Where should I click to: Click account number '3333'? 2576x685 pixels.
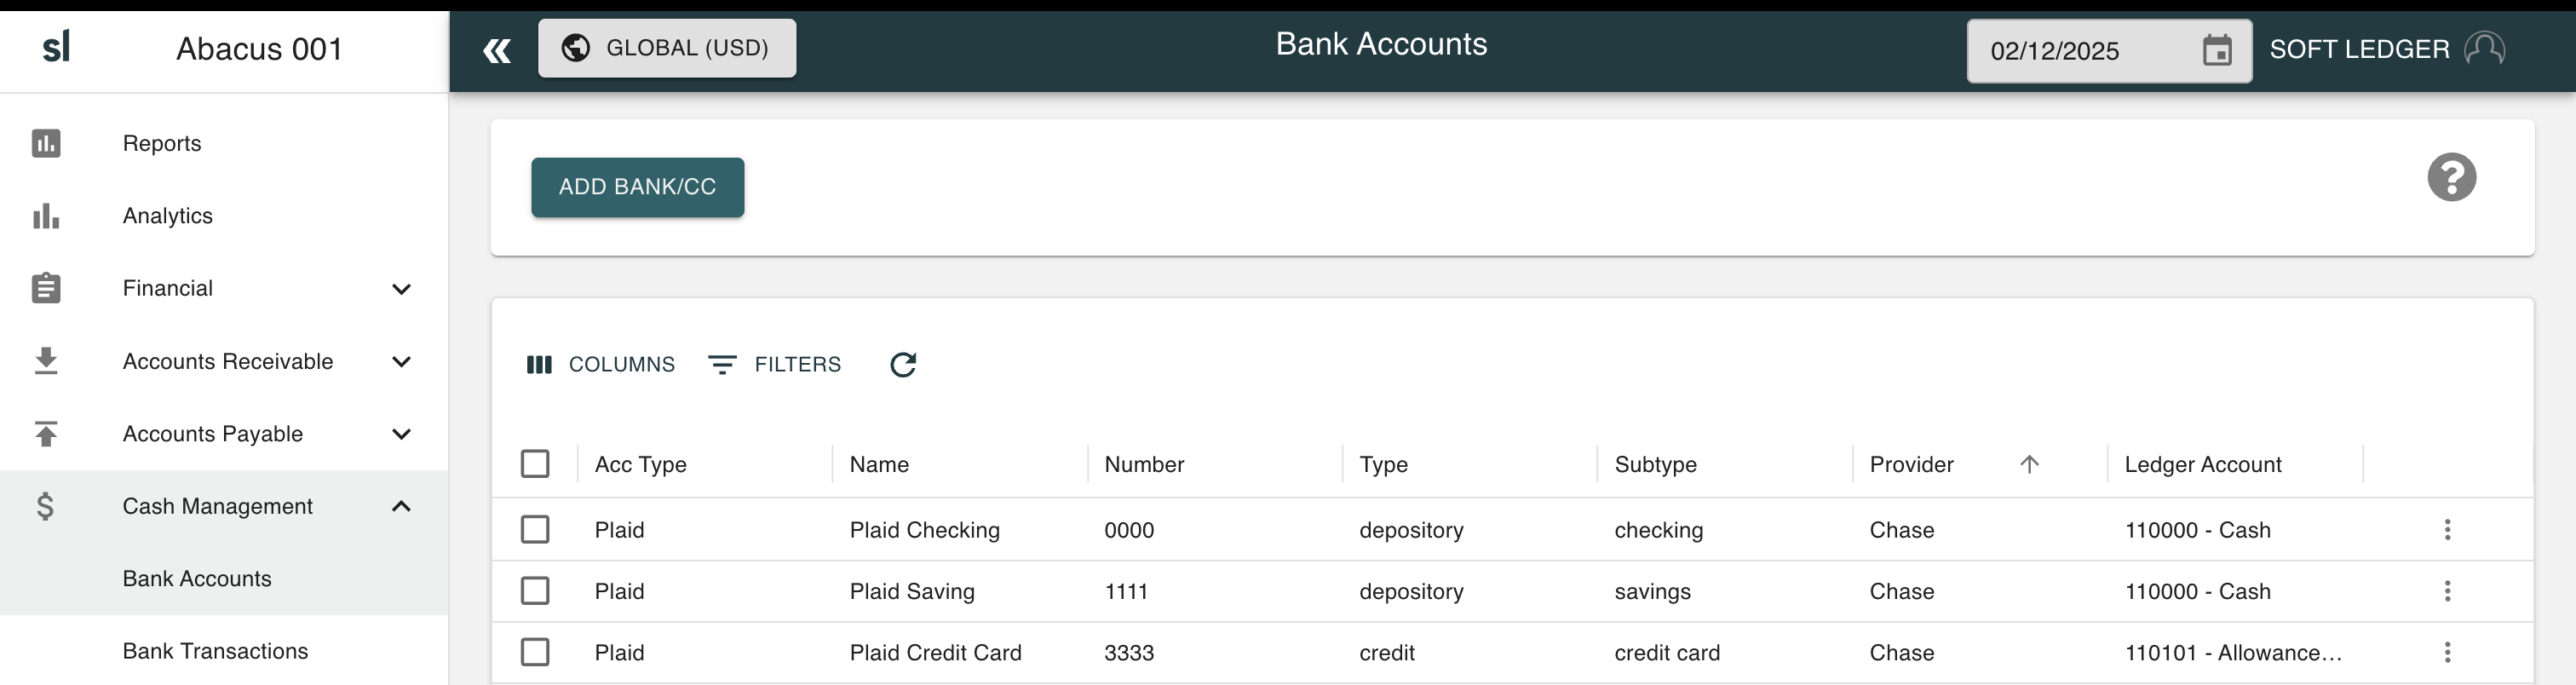tap(1129, 653)
